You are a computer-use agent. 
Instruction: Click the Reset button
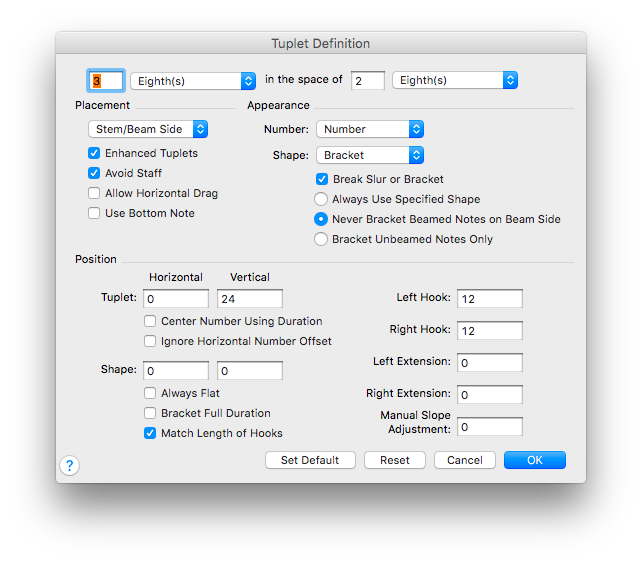[395, 460]
